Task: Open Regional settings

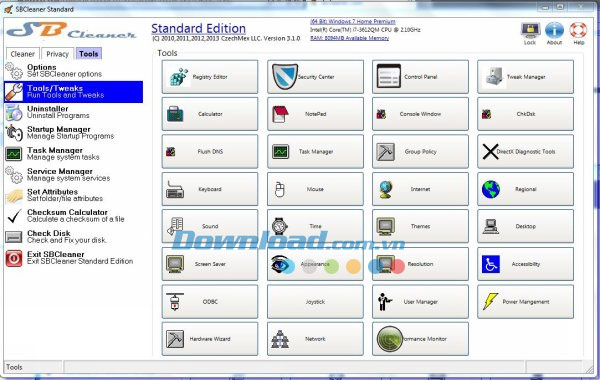Action: tap(525, 189)
